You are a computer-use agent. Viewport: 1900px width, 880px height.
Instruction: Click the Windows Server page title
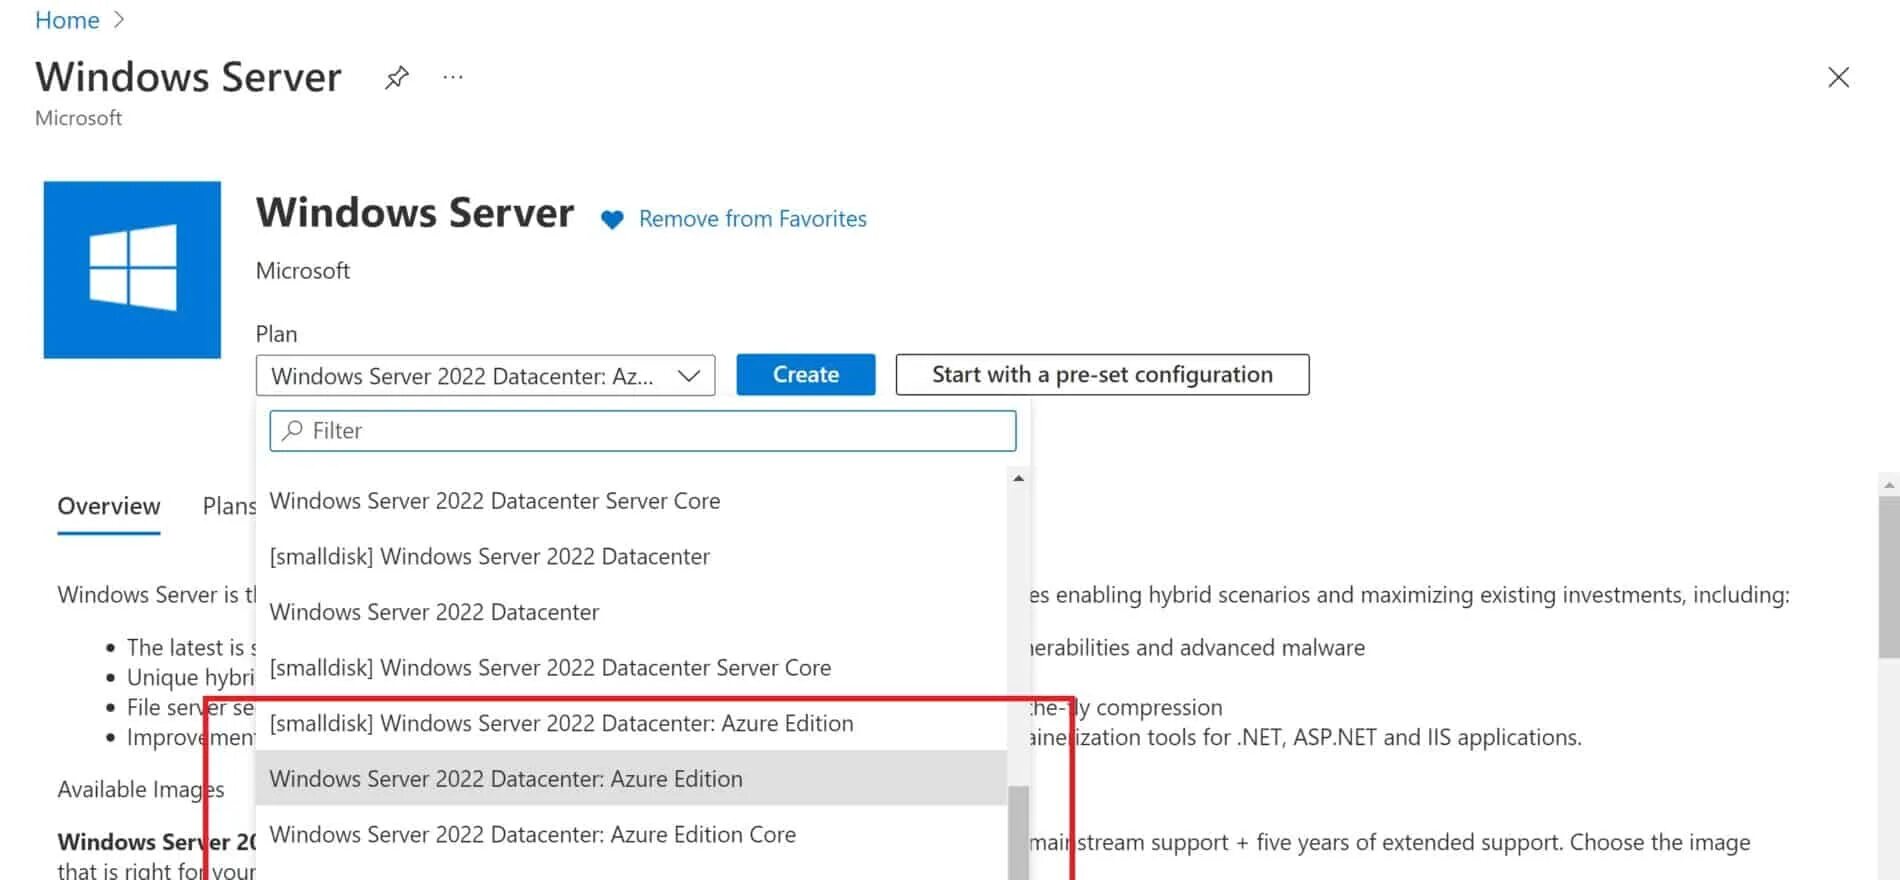coord(188,77)
